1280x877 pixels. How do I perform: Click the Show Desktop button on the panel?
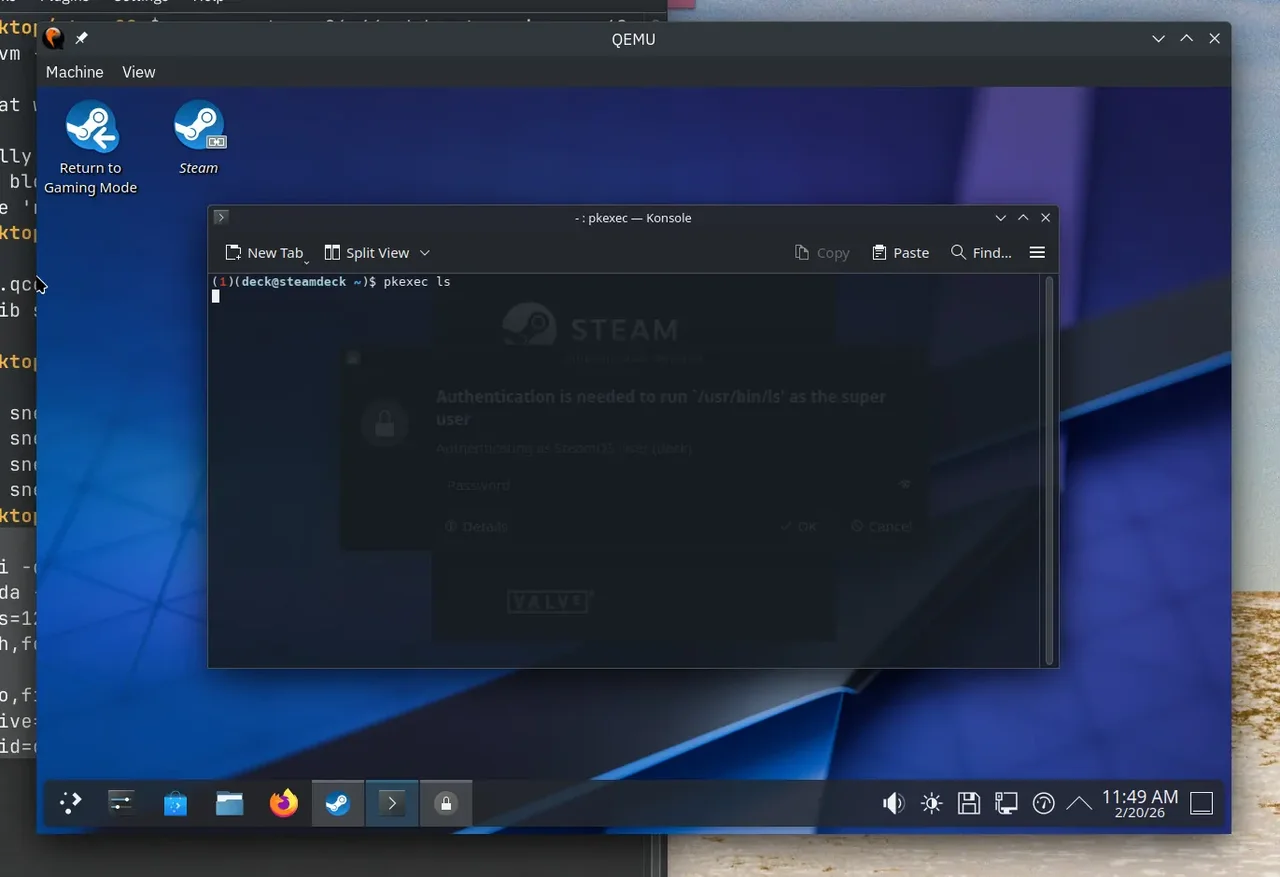tap(1202, 803)
